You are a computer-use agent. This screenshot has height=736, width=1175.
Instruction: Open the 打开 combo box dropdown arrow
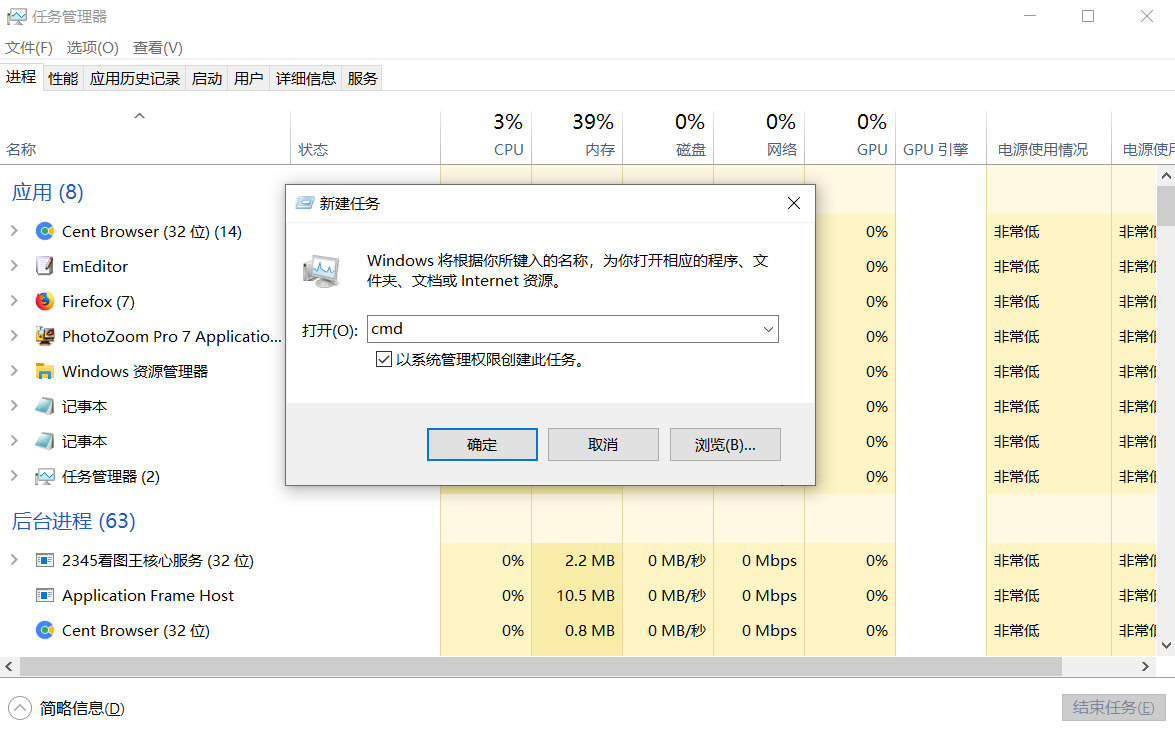click(x=768, y=328)
